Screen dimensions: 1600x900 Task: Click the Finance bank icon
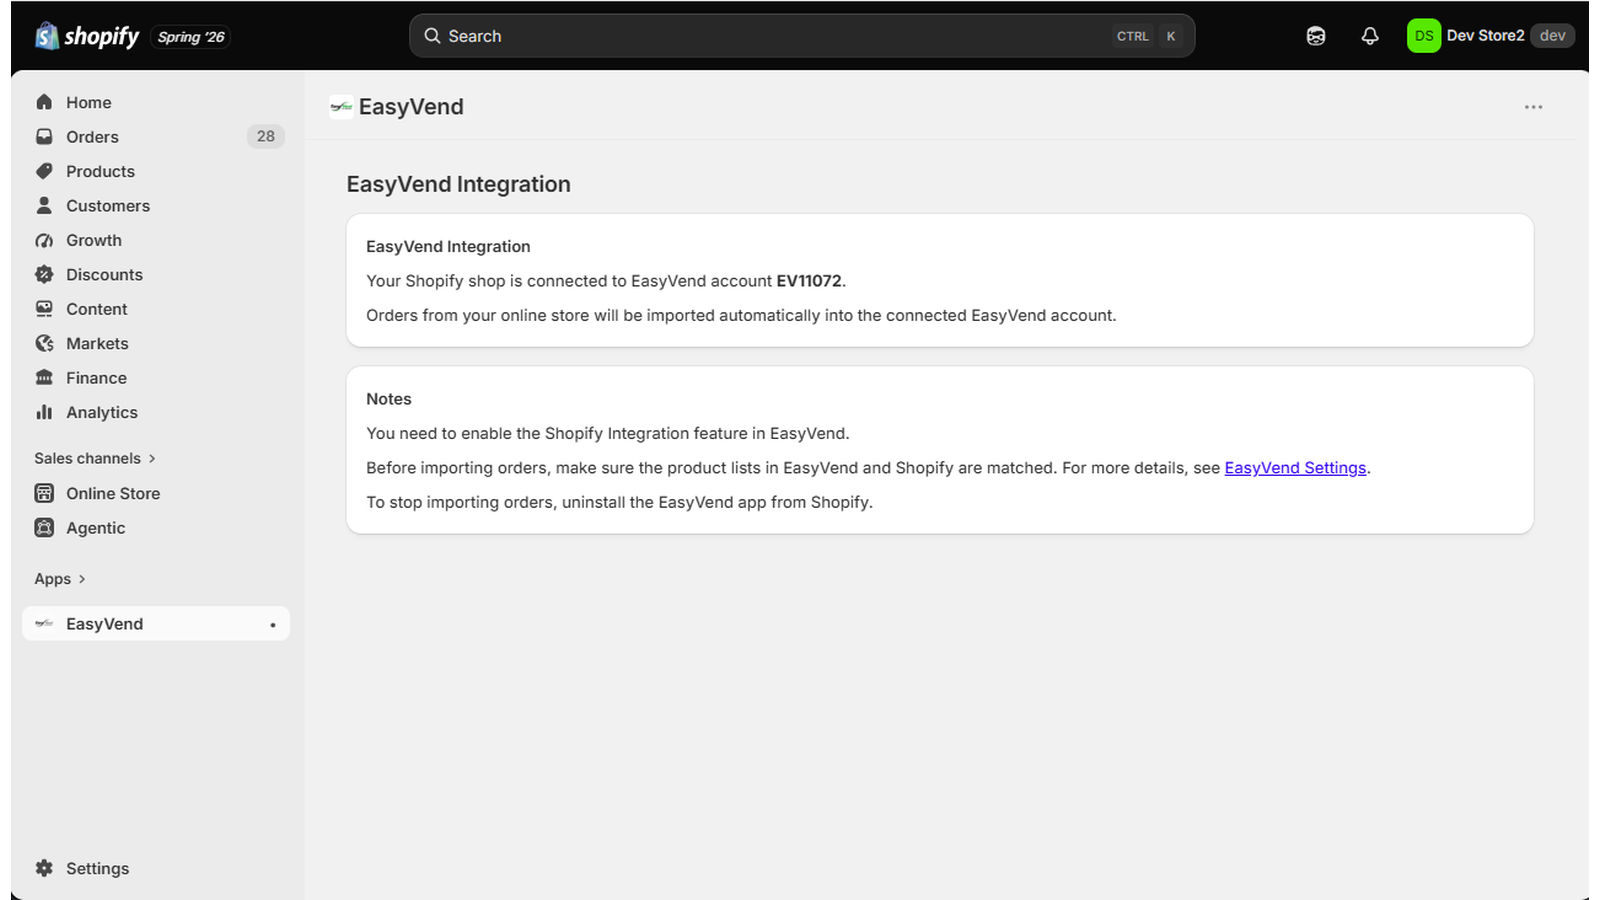pos(44,378)
